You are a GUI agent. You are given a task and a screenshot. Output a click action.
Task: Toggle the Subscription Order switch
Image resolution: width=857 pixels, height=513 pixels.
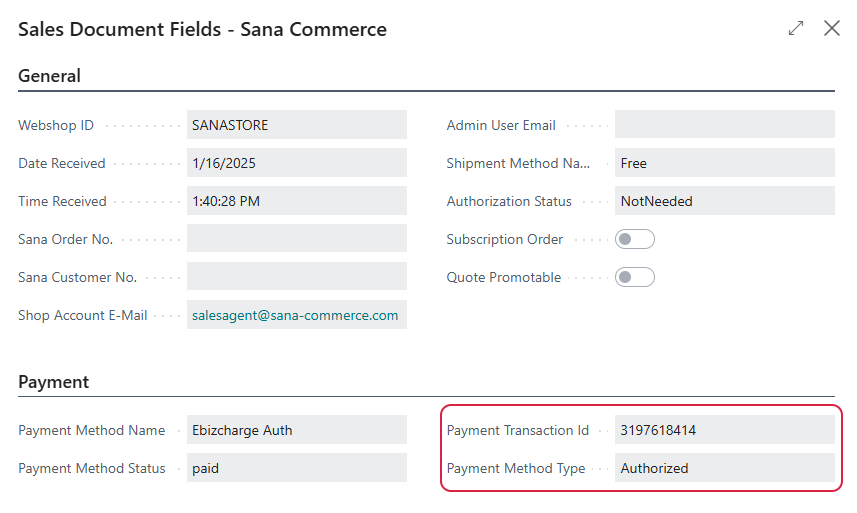(x=635, y=239)
